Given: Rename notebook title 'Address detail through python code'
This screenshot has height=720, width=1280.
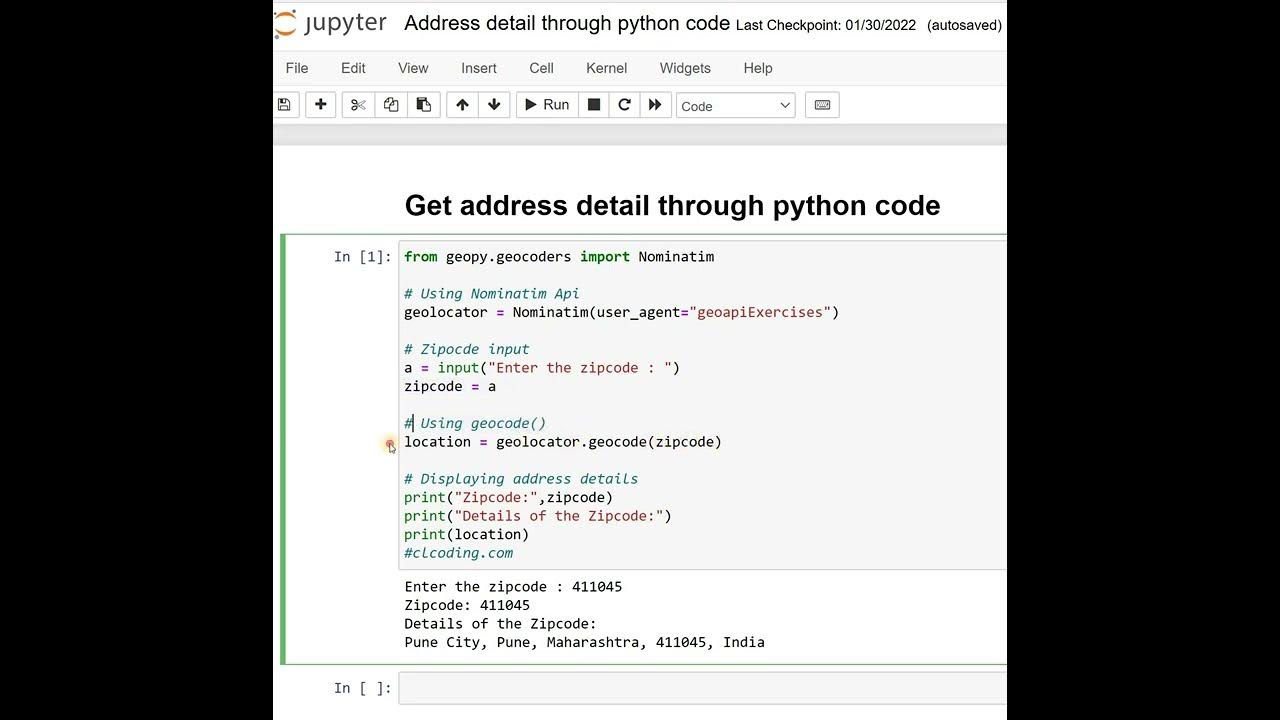Looking at the screenshot, I should (x=567, y=24).
